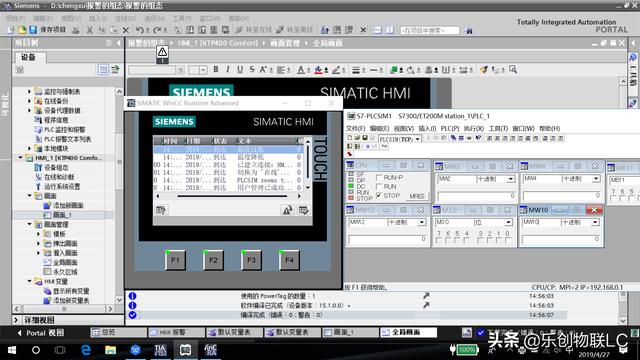The height and width of the screenshot is (360, 640).
Task: Select 设备组态 under HMI_1
Action: 56,167
